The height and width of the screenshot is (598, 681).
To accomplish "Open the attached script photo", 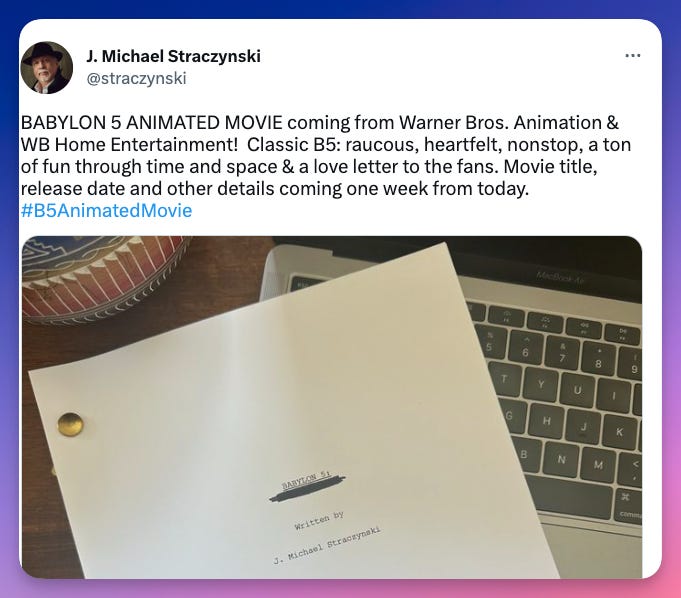I will click(x=332, y=407).
